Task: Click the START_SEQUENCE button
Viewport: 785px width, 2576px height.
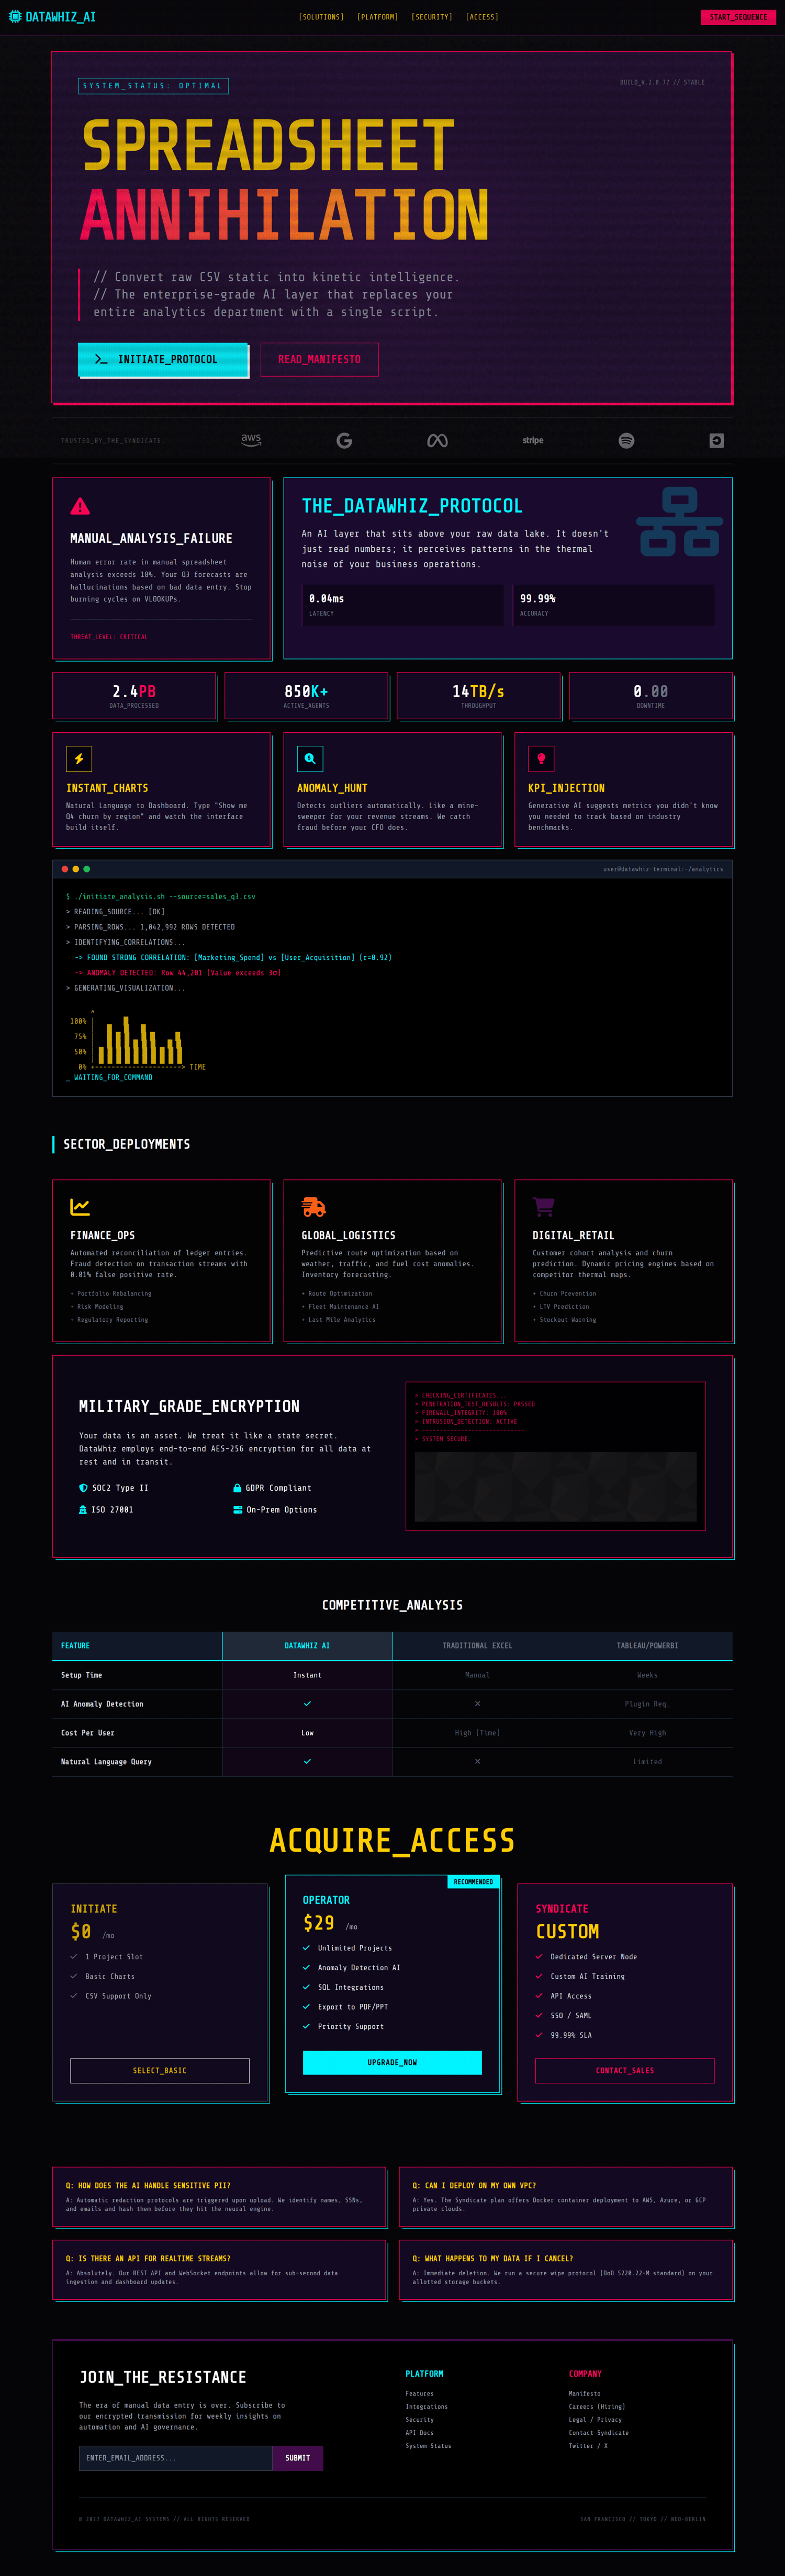Action: tap(738, 17)
